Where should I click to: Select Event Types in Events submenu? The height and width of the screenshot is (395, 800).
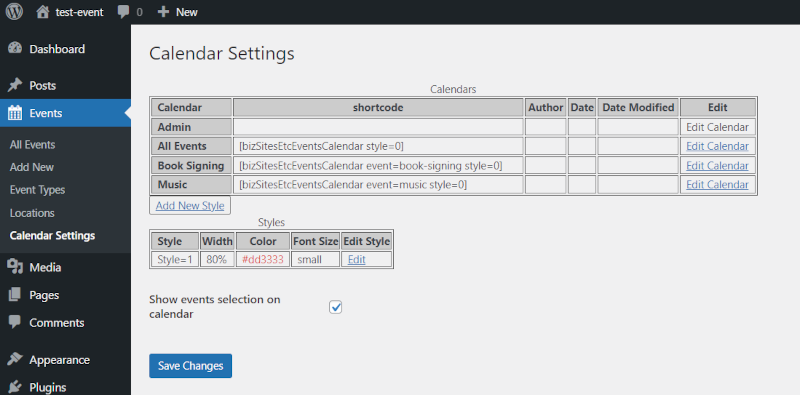(x=37, y=190)
